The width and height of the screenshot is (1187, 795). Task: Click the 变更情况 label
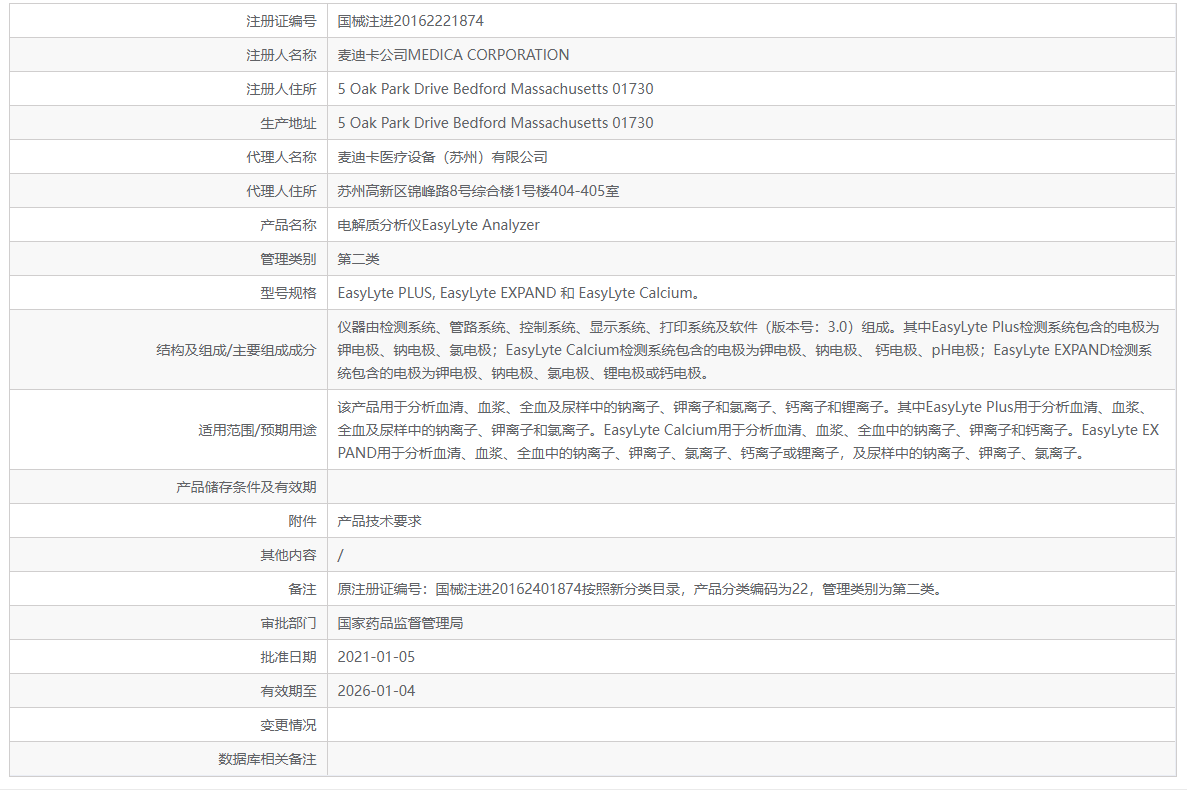288,726
